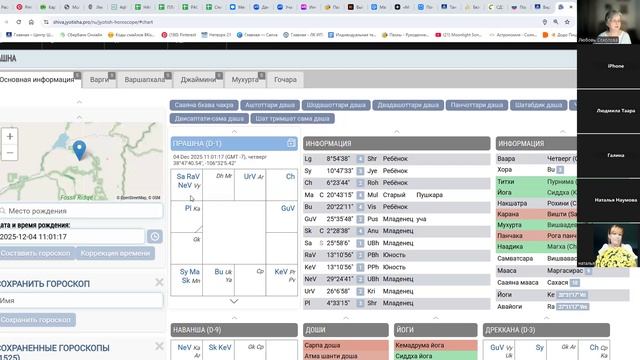Click the Составить гороскоп button

pos(36,253)
